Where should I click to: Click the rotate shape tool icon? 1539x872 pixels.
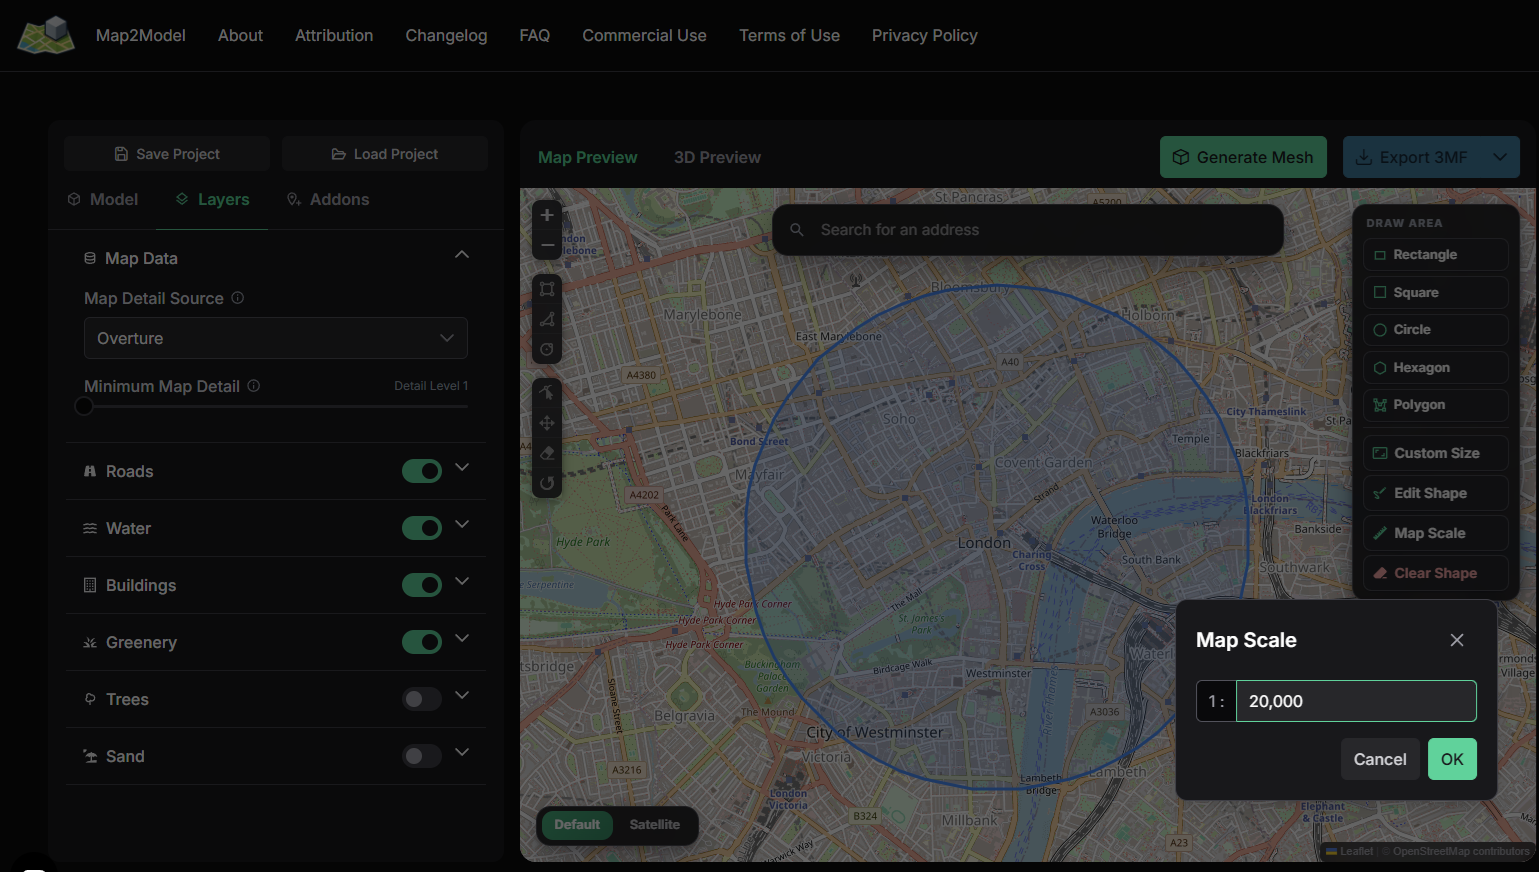tap(547, 483)
